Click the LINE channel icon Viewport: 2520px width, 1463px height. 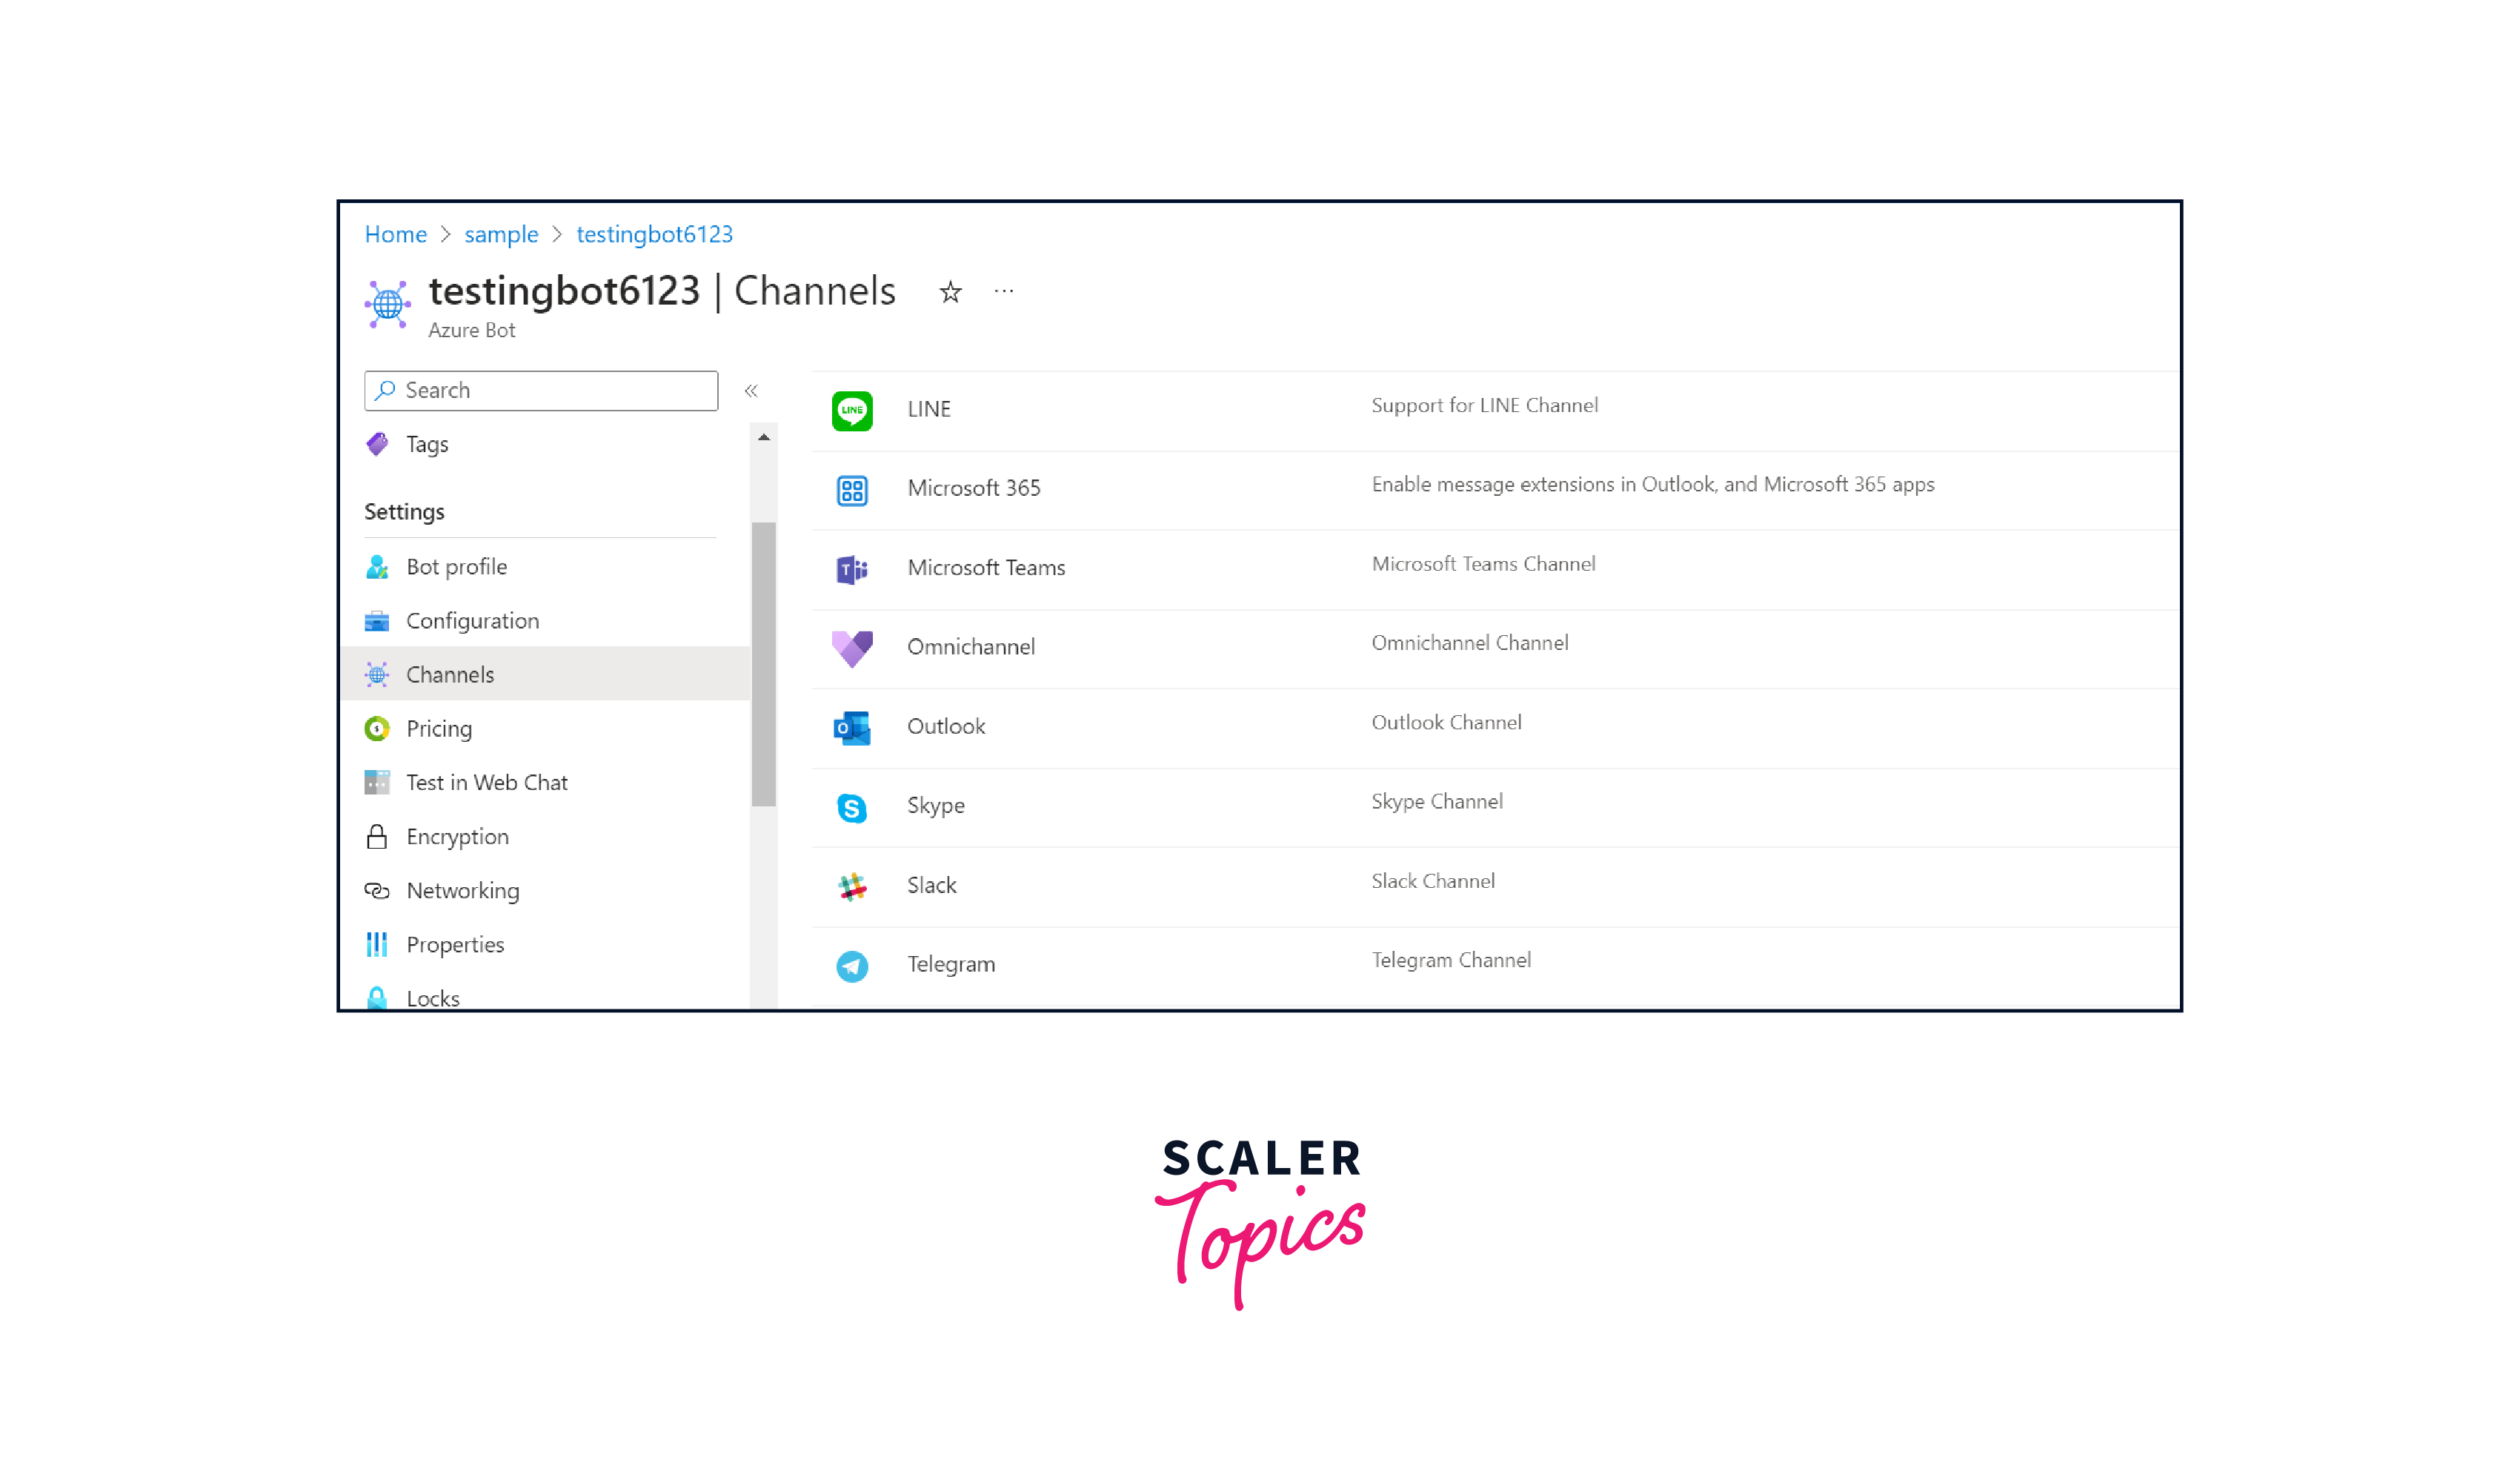(x=852, y=410)
